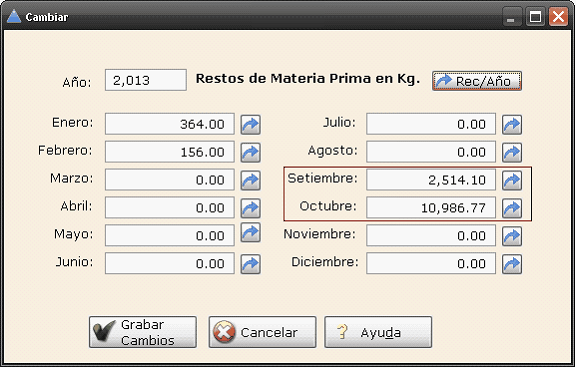Select the Diciembre value field
The width and height of the screenshot is (577, 368).
click(431, 263)
